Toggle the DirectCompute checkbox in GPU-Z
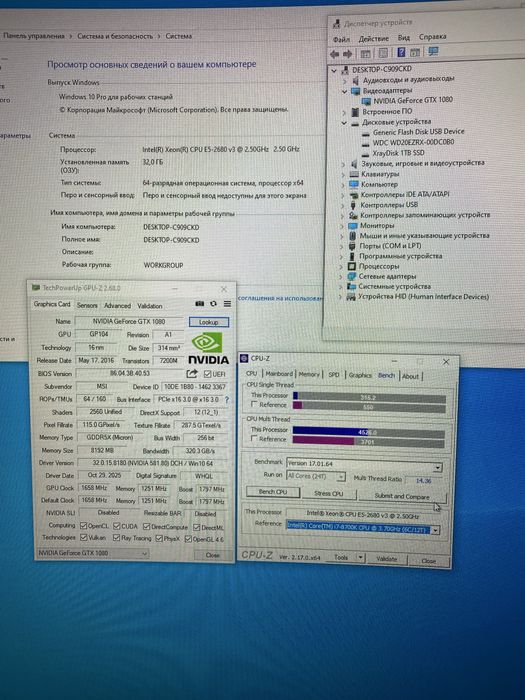The image size is (525, 700). click(x=146, y=527)
